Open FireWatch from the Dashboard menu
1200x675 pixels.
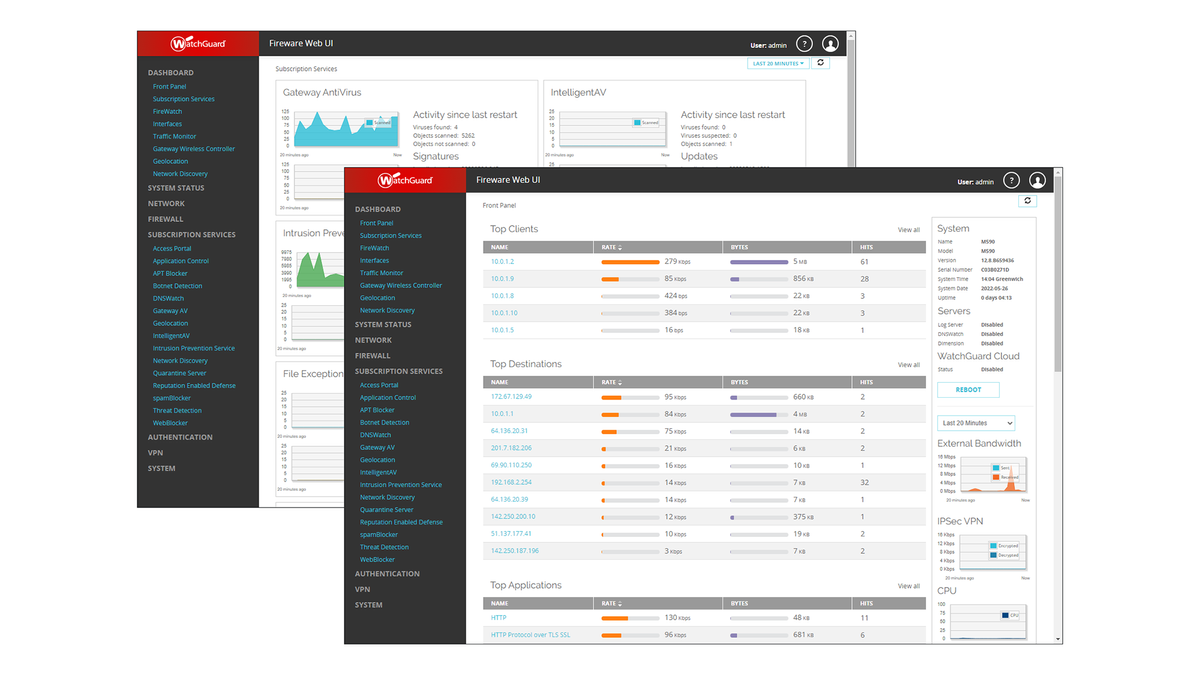click(376, 247)
